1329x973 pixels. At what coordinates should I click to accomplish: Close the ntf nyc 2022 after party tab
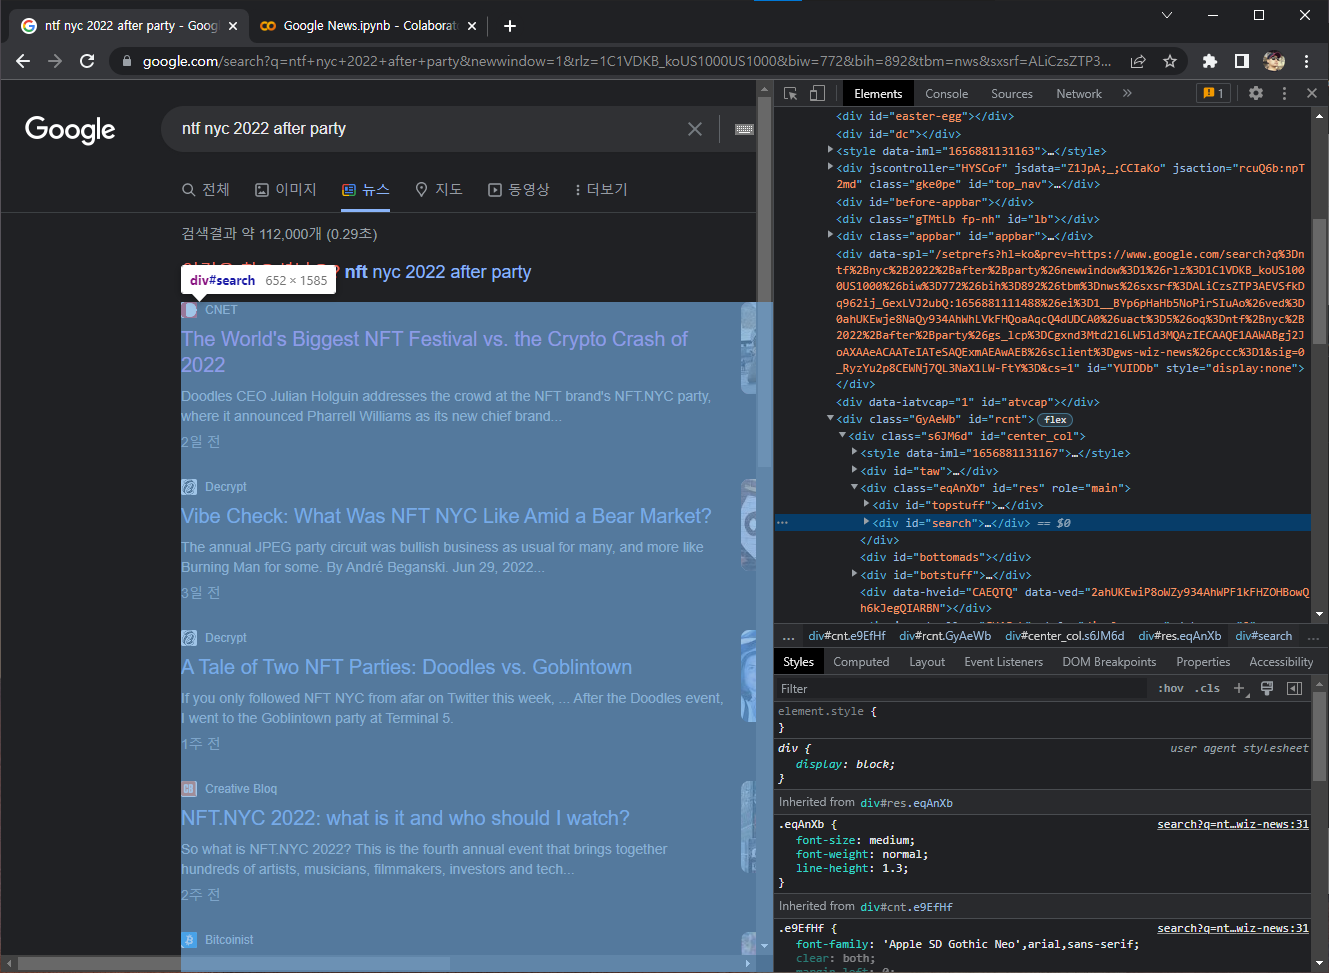click(x=232, y=26)
